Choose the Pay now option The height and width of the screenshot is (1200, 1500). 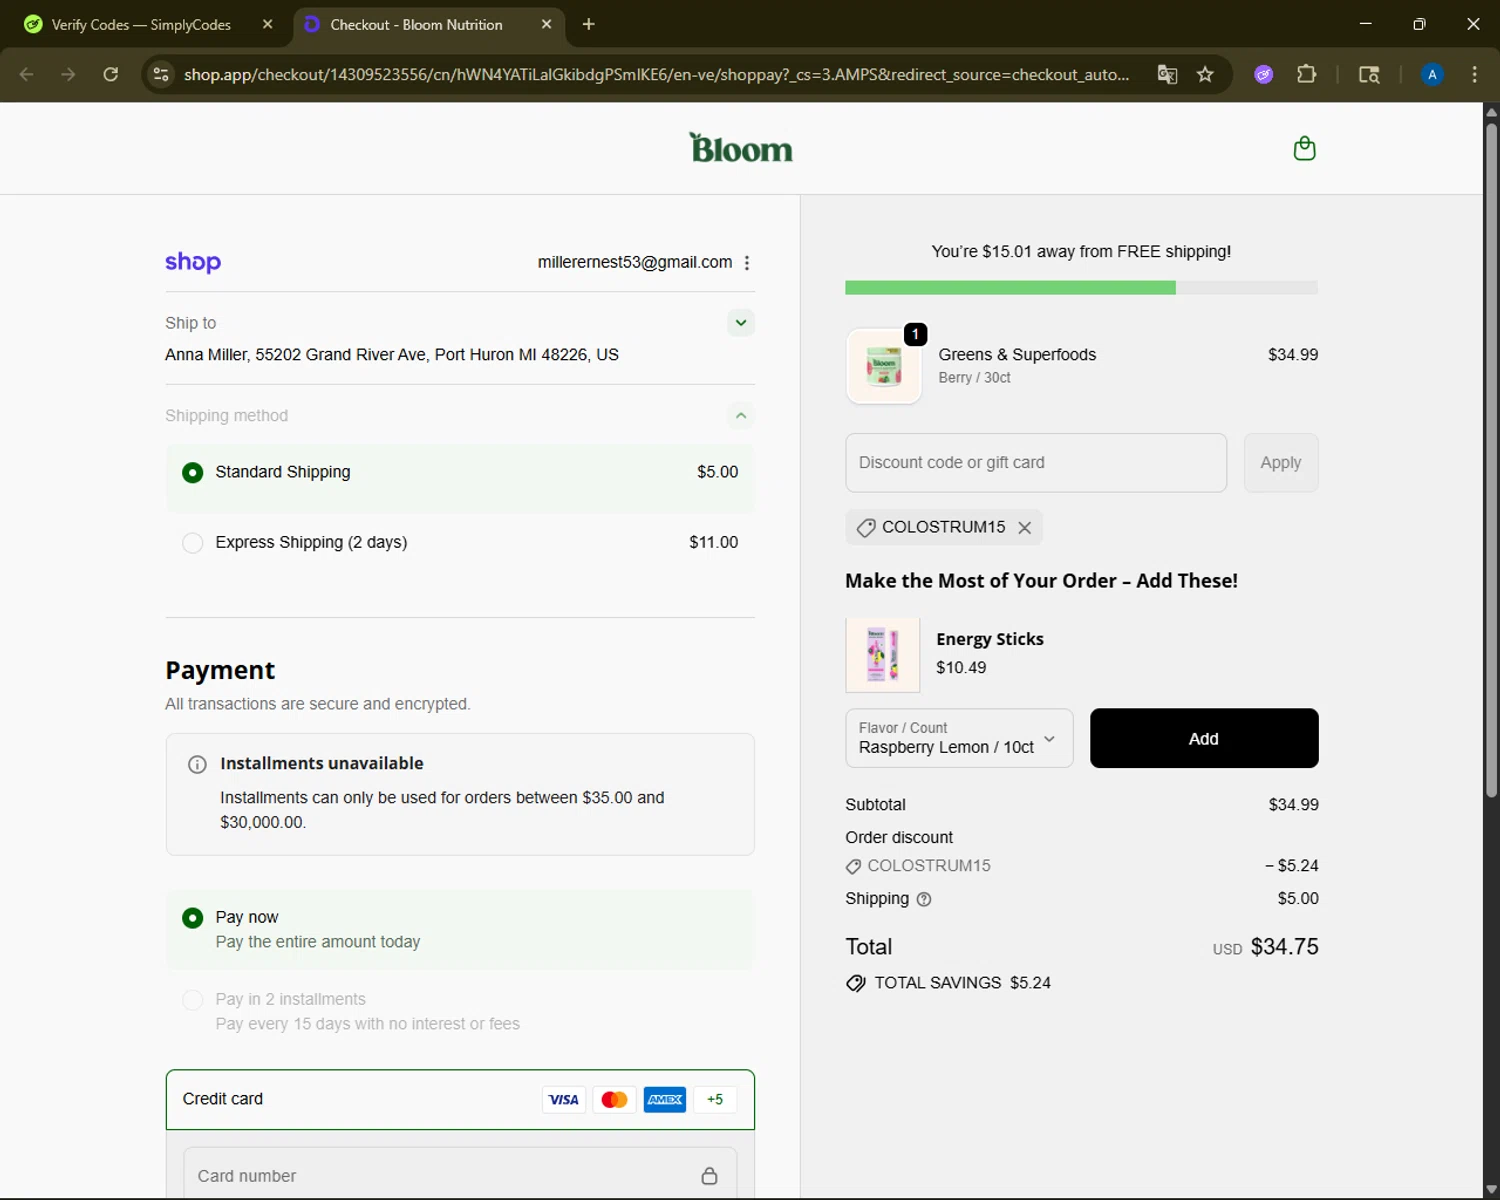point(193,918)
